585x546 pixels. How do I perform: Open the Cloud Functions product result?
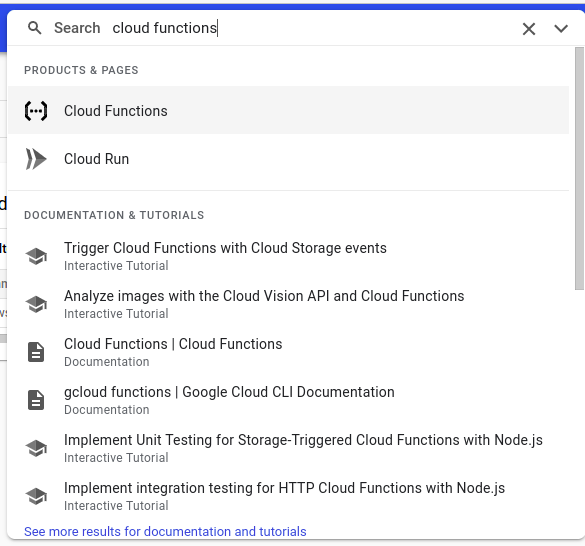click(x=288, y=110)
